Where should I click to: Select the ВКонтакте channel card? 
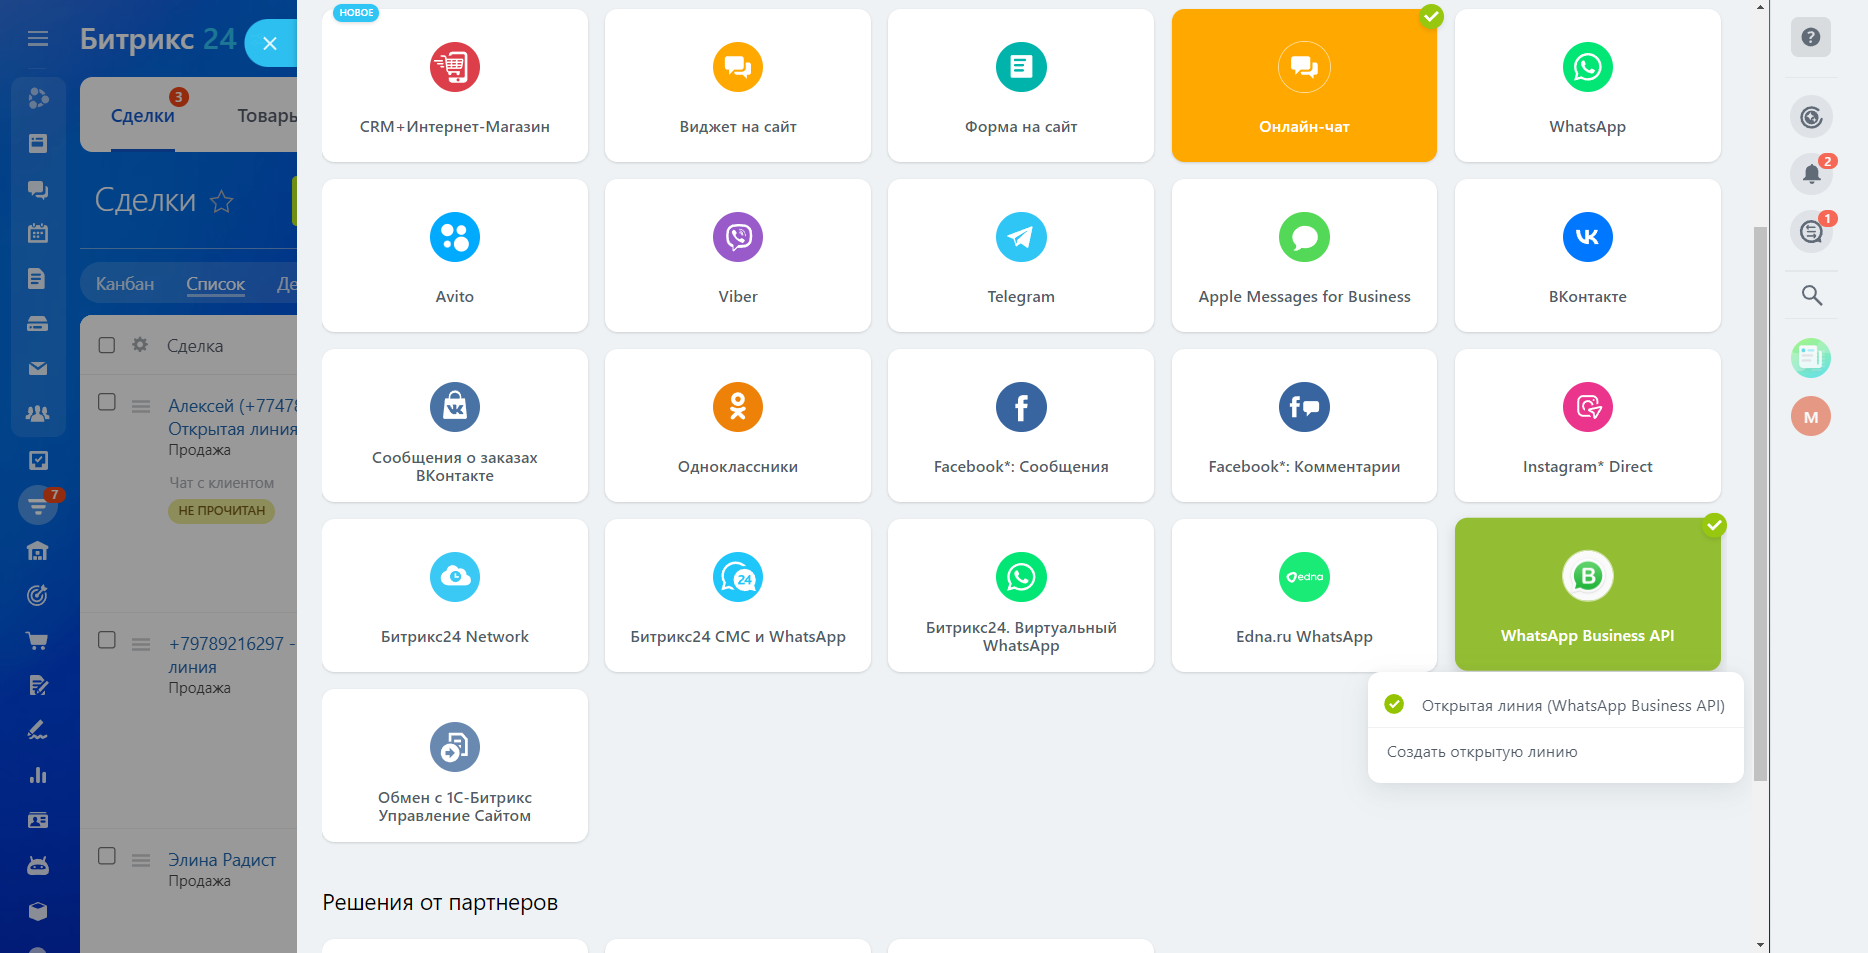pyautogui.click(x=1588, y=255)
